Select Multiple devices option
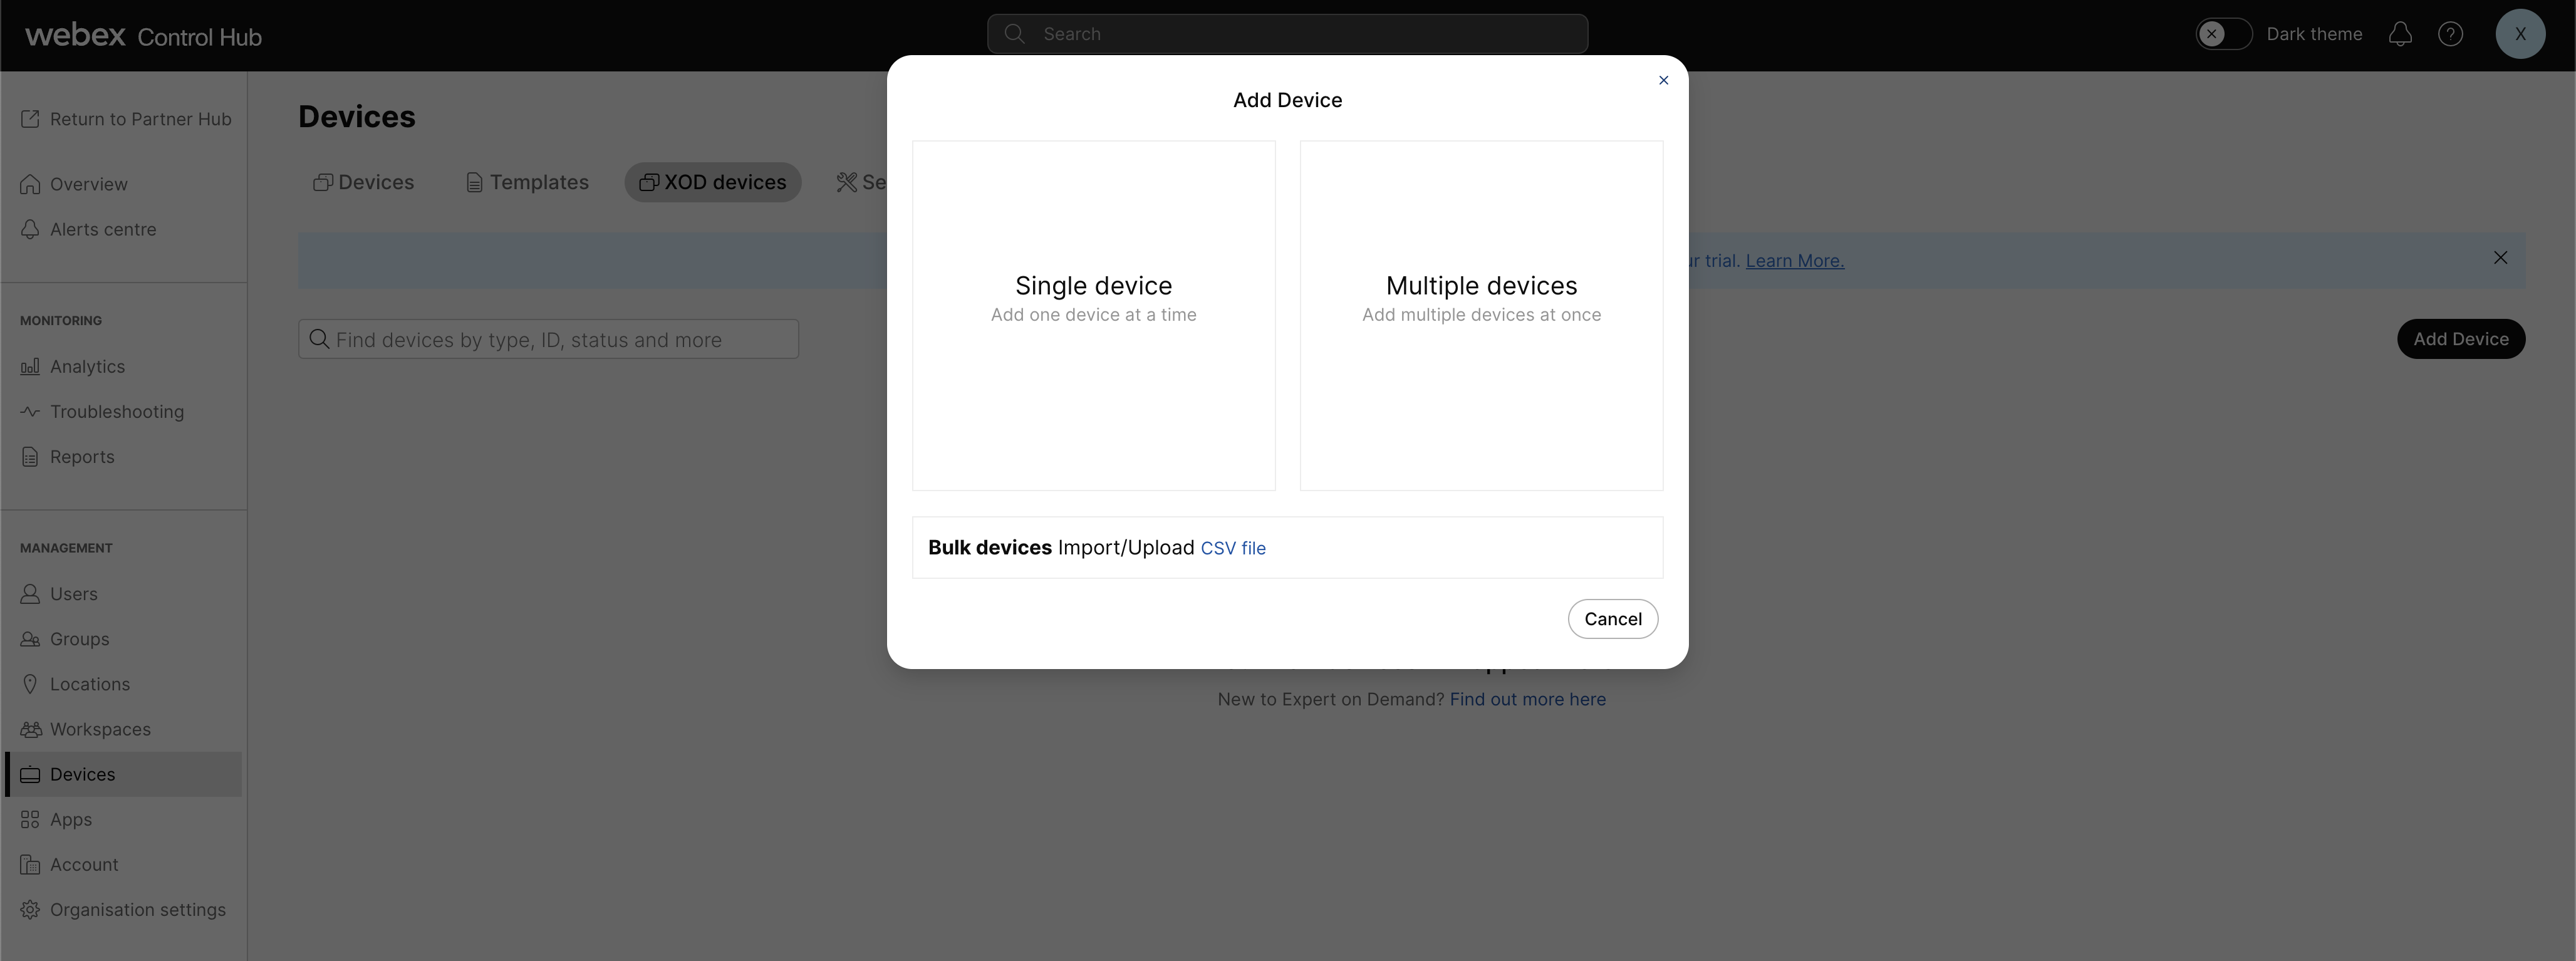The width and height of the screenshot is (2576, 961). click(1480, 314)
